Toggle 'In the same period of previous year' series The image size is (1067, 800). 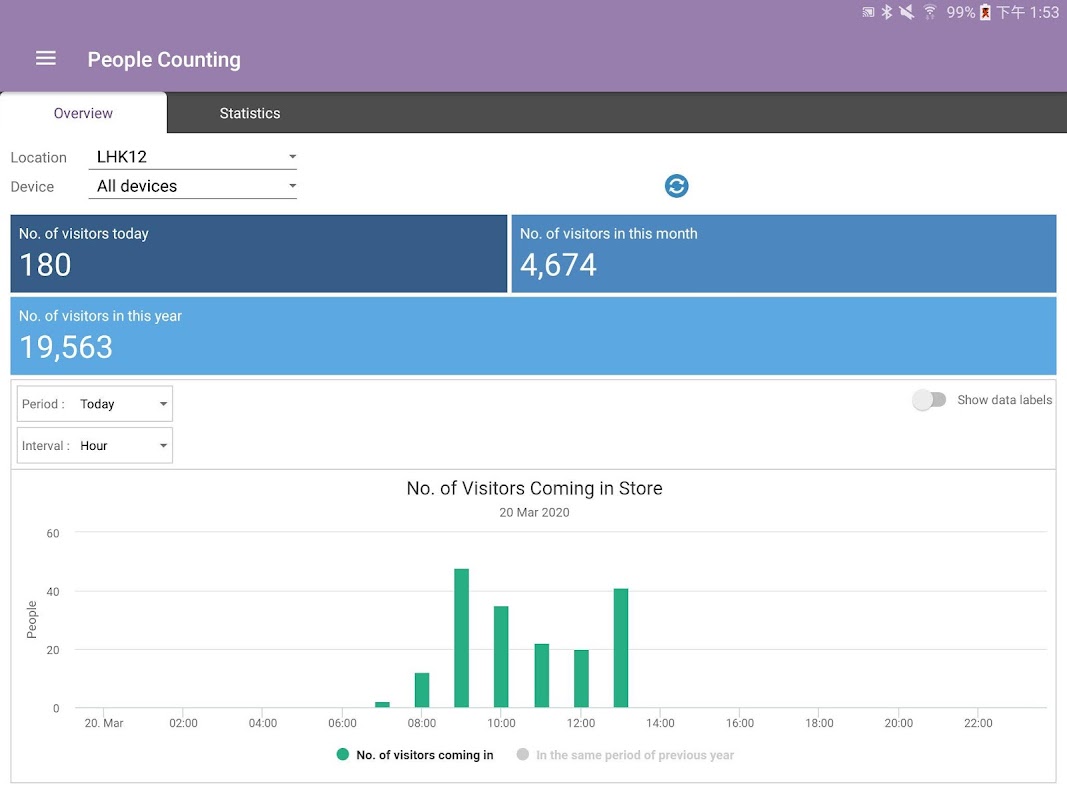[x=634, y=755]
